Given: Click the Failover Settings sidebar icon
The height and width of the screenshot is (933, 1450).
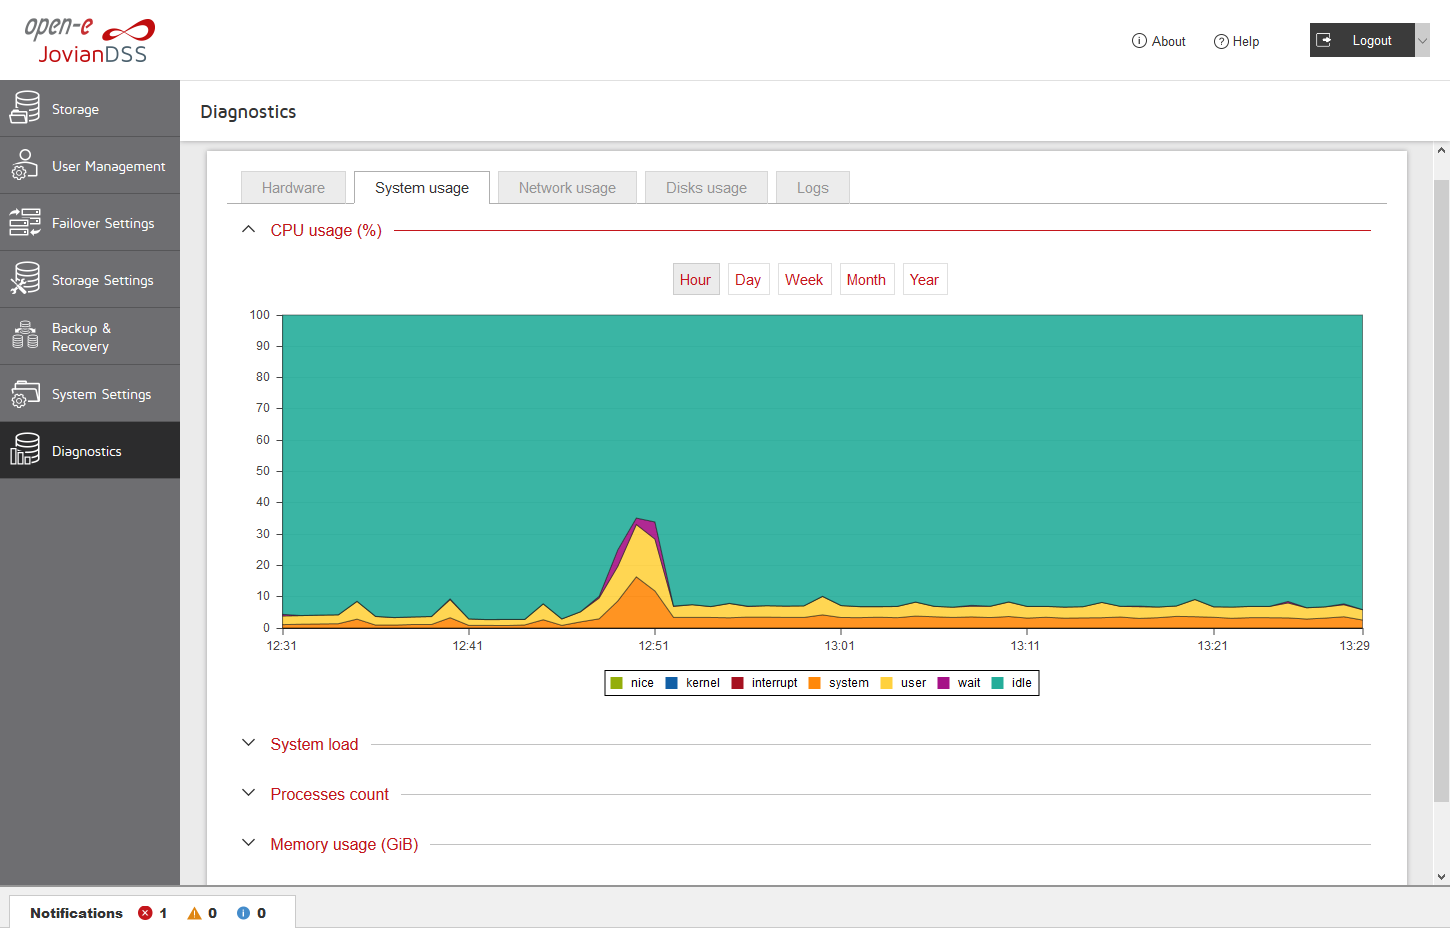Looking at the screenshot, I should (x=25, y=222).
